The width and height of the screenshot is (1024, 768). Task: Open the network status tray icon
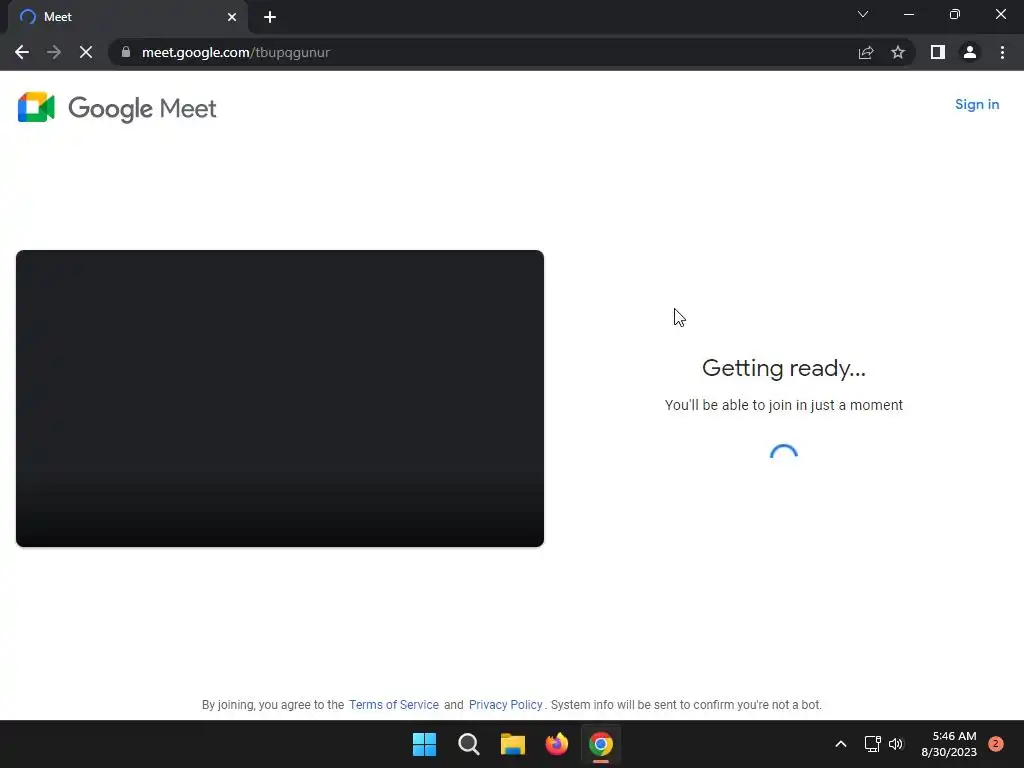(x=872, y=744)
